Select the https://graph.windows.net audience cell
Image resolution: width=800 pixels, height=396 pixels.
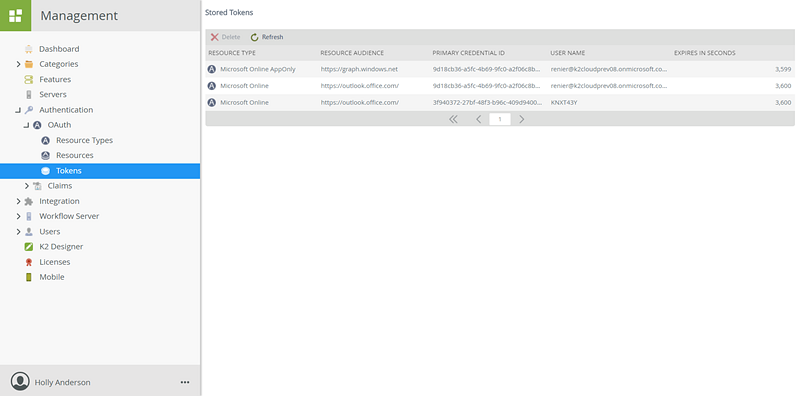359,69
